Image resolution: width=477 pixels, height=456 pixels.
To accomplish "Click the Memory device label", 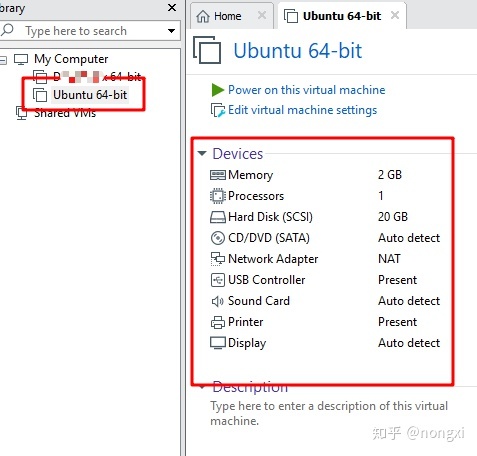I will click(251, 175).
